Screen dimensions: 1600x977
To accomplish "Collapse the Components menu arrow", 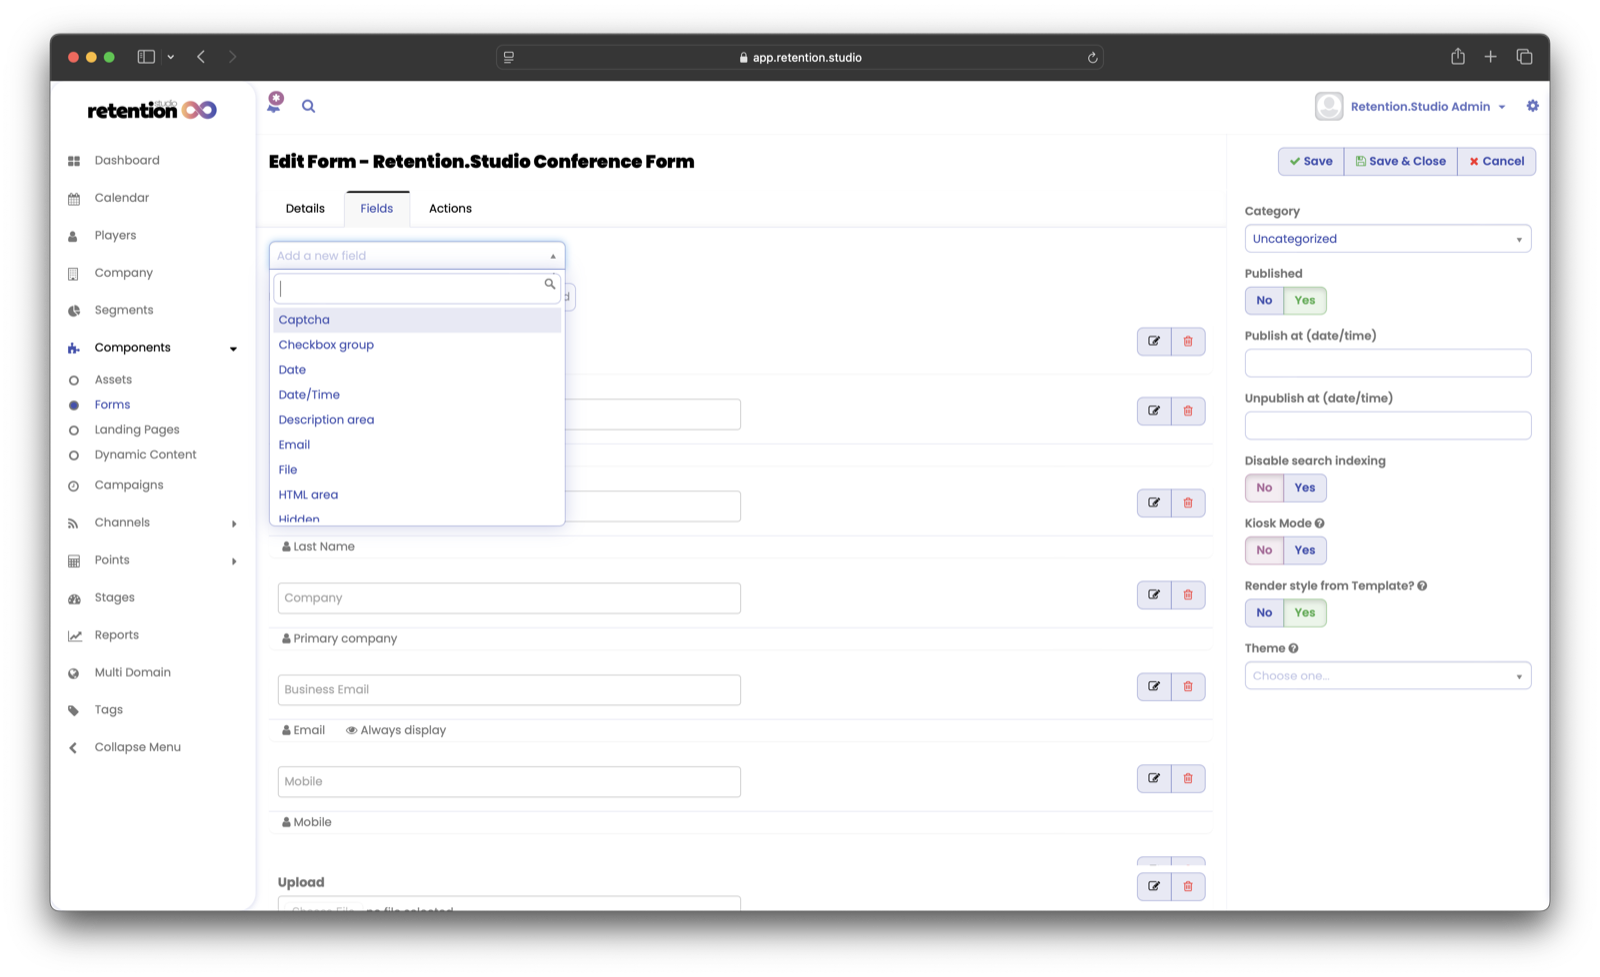I will point(234,349).
